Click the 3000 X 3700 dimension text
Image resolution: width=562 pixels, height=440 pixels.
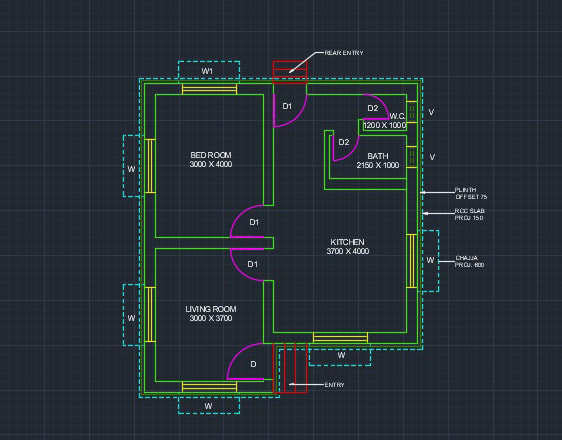211,318
